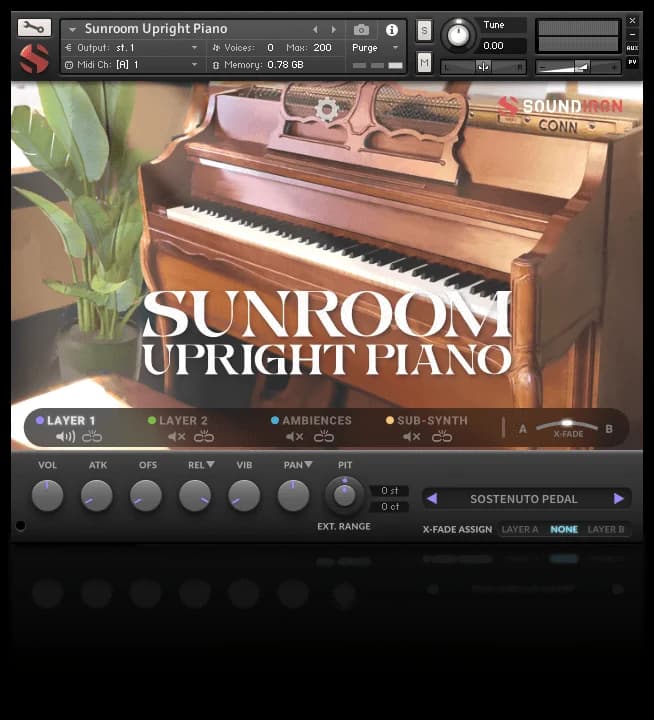The width and height of the screenshot is (654, 720).
Task: Assign X-Fade to Layer B
Action: point(606,529)
